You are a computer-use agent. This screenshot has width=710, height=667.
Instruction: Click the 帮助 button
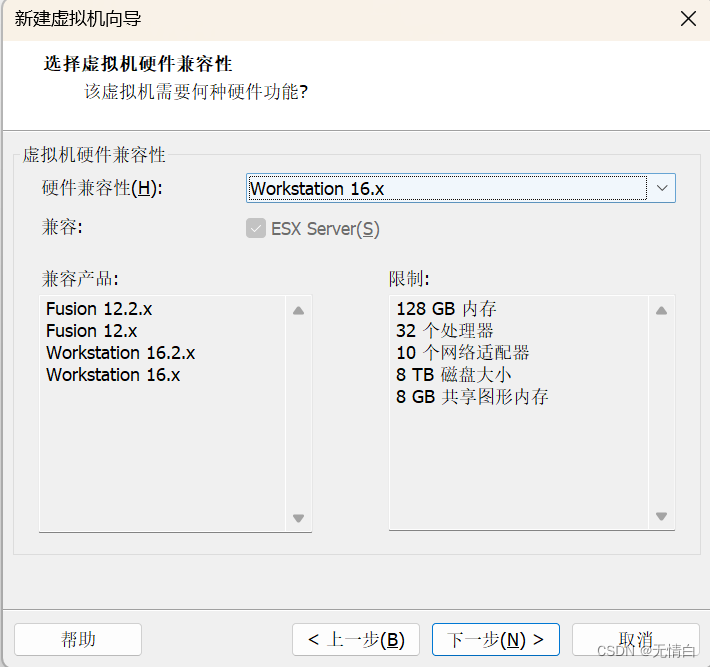tap(78, 639)
